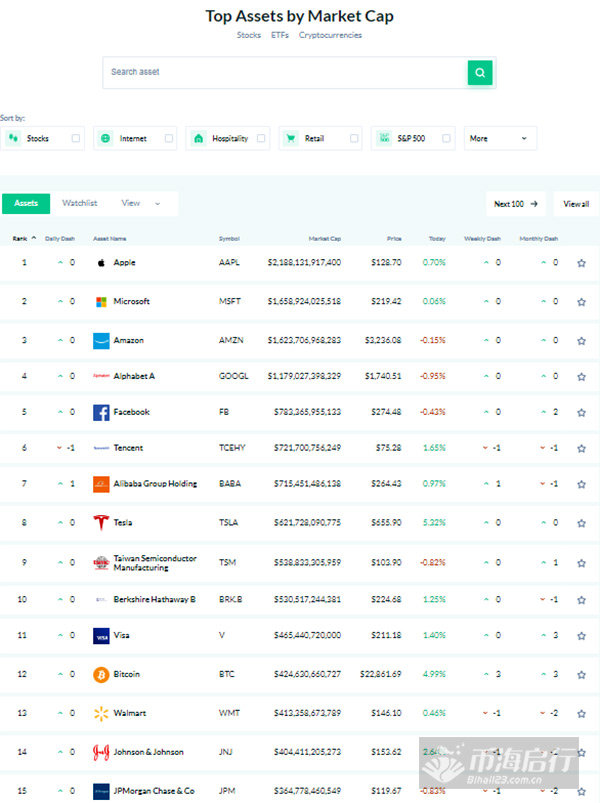Star the Alphabet A row as favorite
This screenshot has height=803, width=600.
582,377
